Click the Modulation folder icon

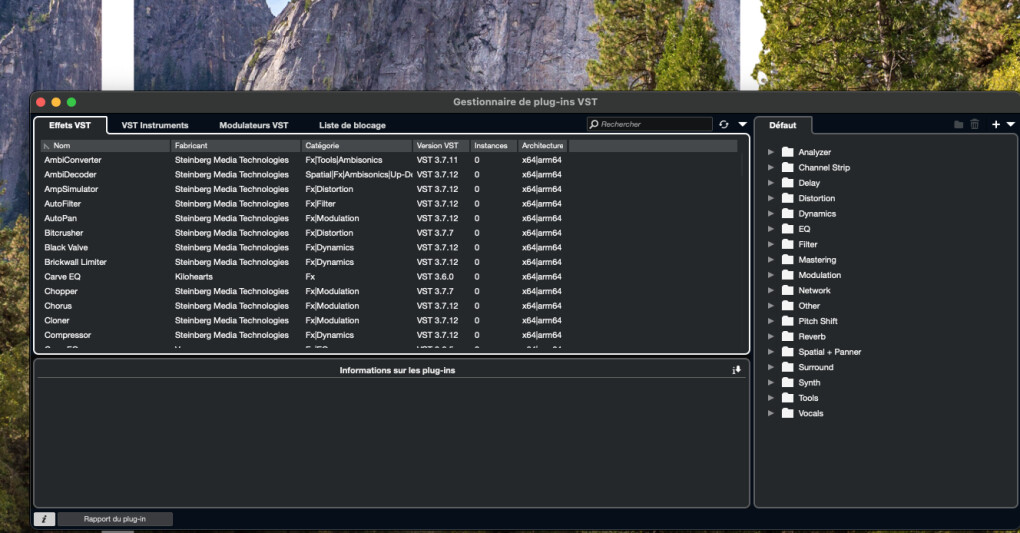coord(788,275)
